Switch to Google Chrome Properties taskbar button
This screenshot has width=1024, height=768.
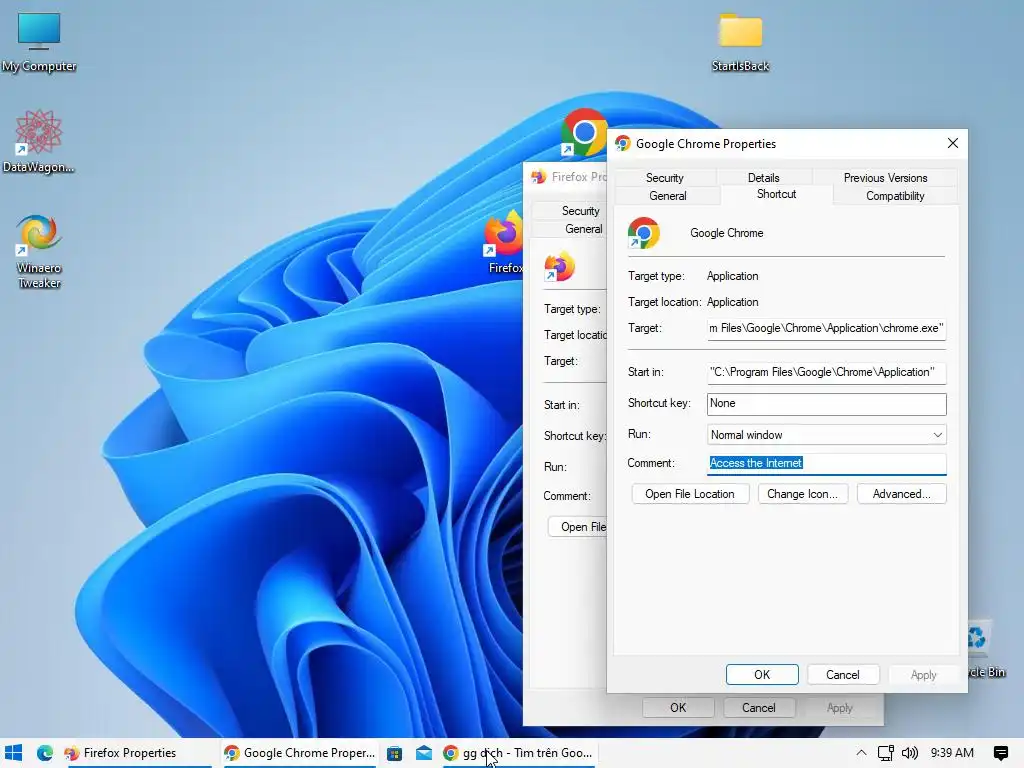300,753
